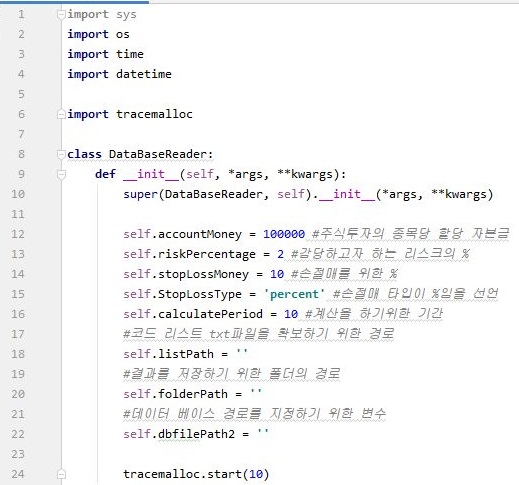Click tracemalloc.start(10) call

point(196,474)
